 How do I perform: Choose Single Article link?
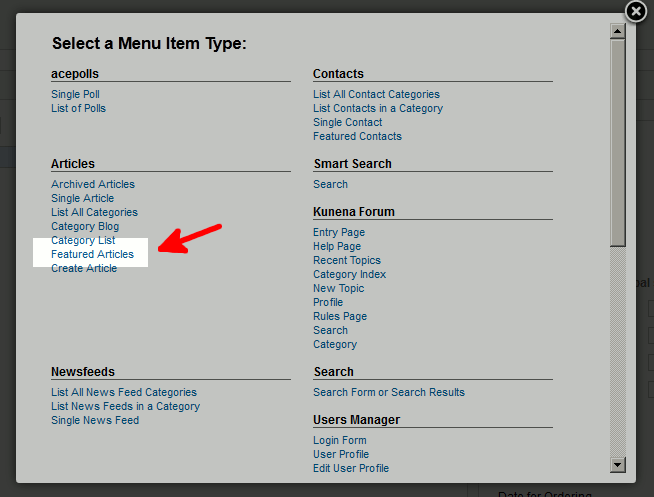click(83, 198)
